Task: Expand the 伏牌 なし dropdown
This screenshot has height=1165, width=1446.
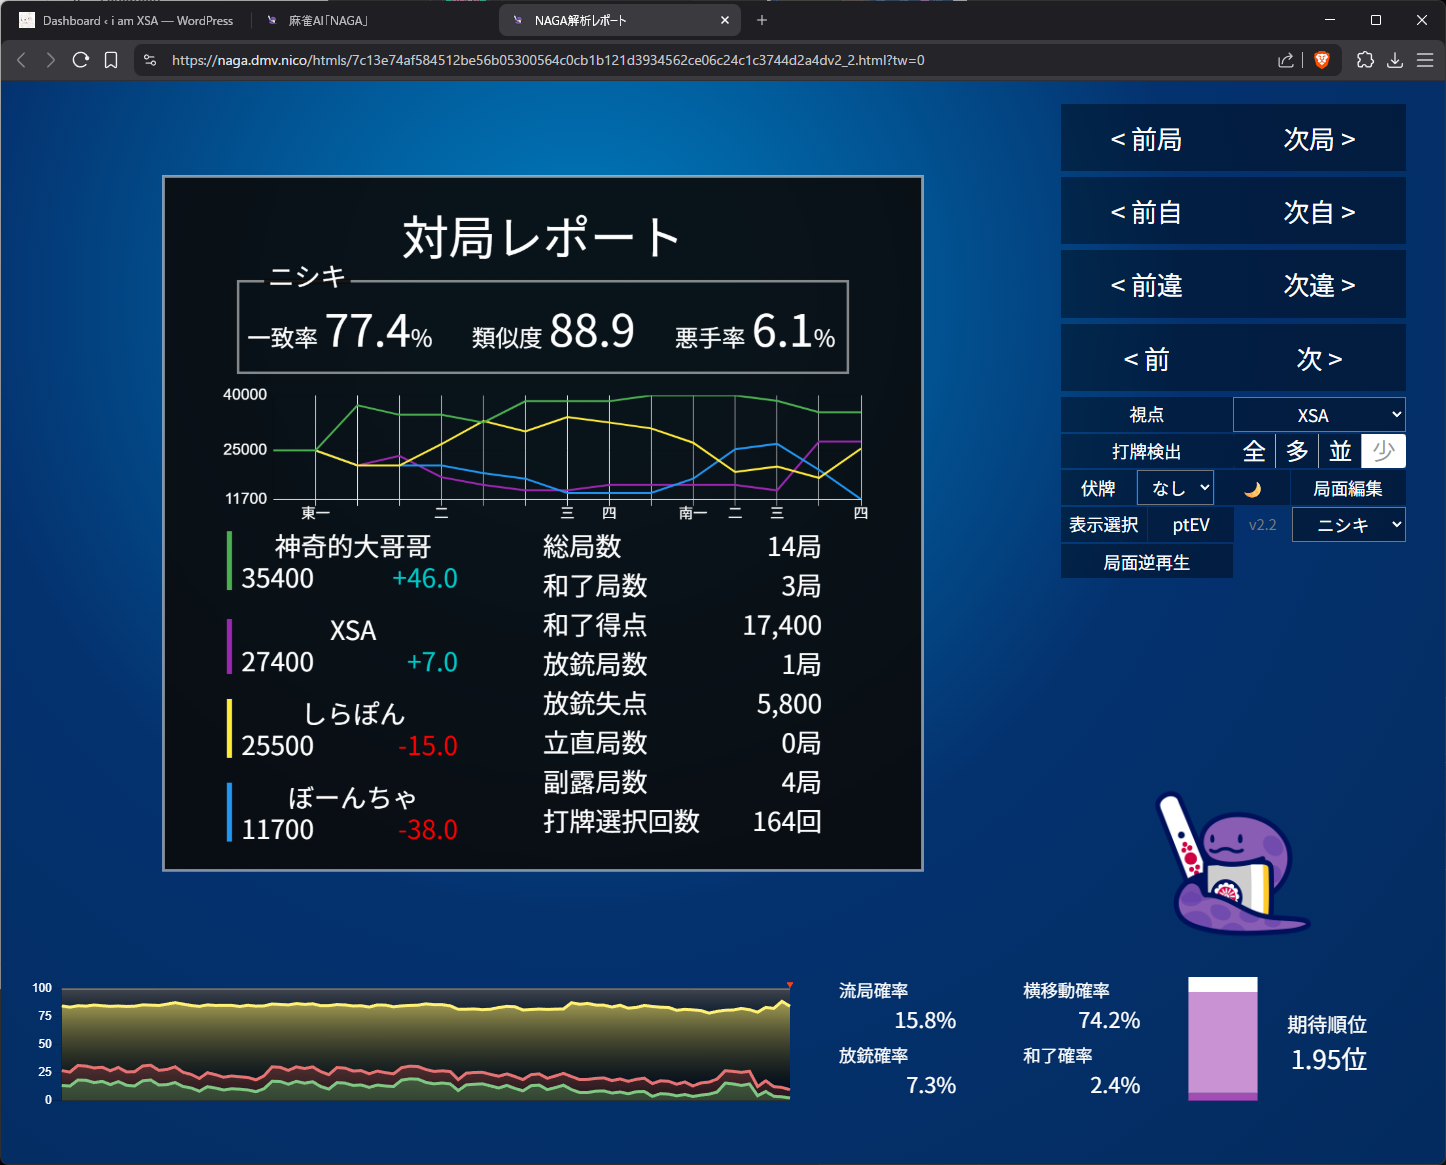Action: 1176,488
